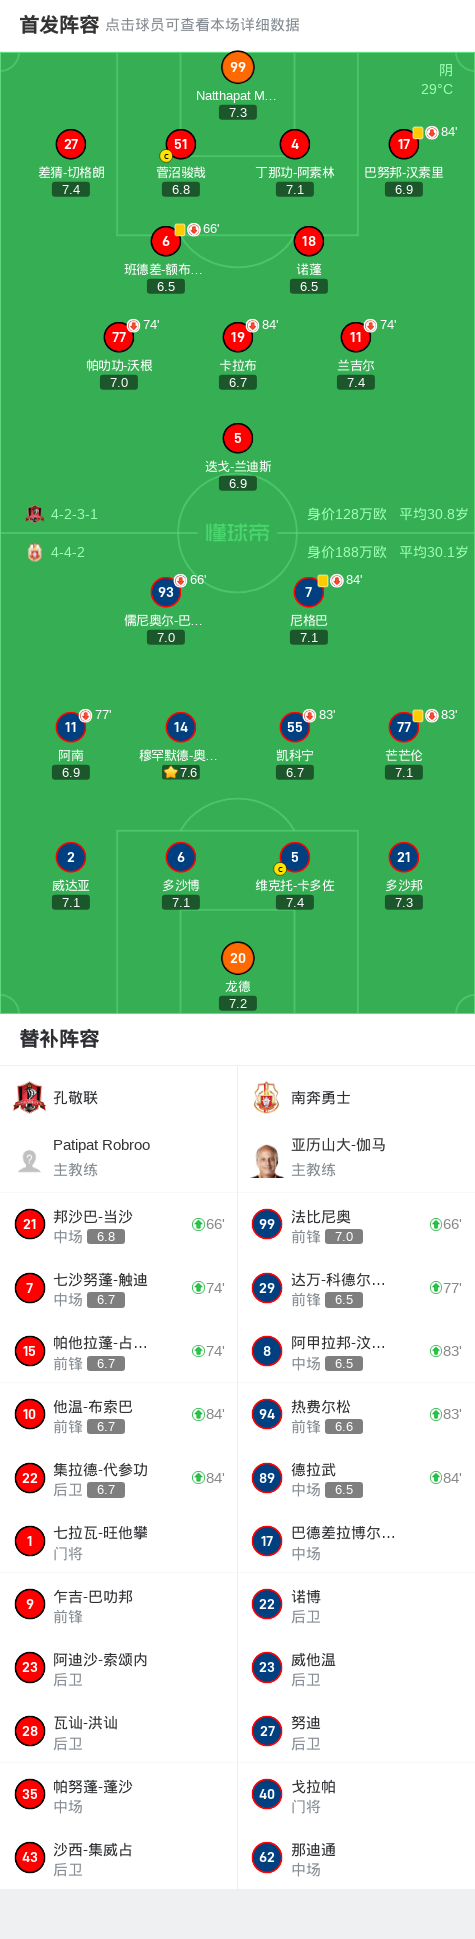
Task: Click 南奔勇士 team crest in substitutes section
Action: coord(266,1097)
